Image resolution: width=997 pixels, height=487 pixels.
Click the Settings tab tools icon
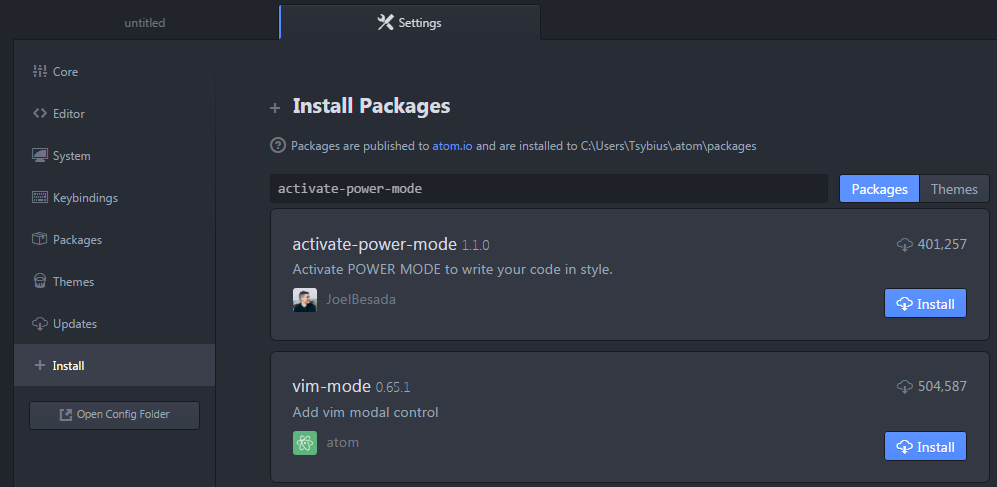(x=385, y=23)
